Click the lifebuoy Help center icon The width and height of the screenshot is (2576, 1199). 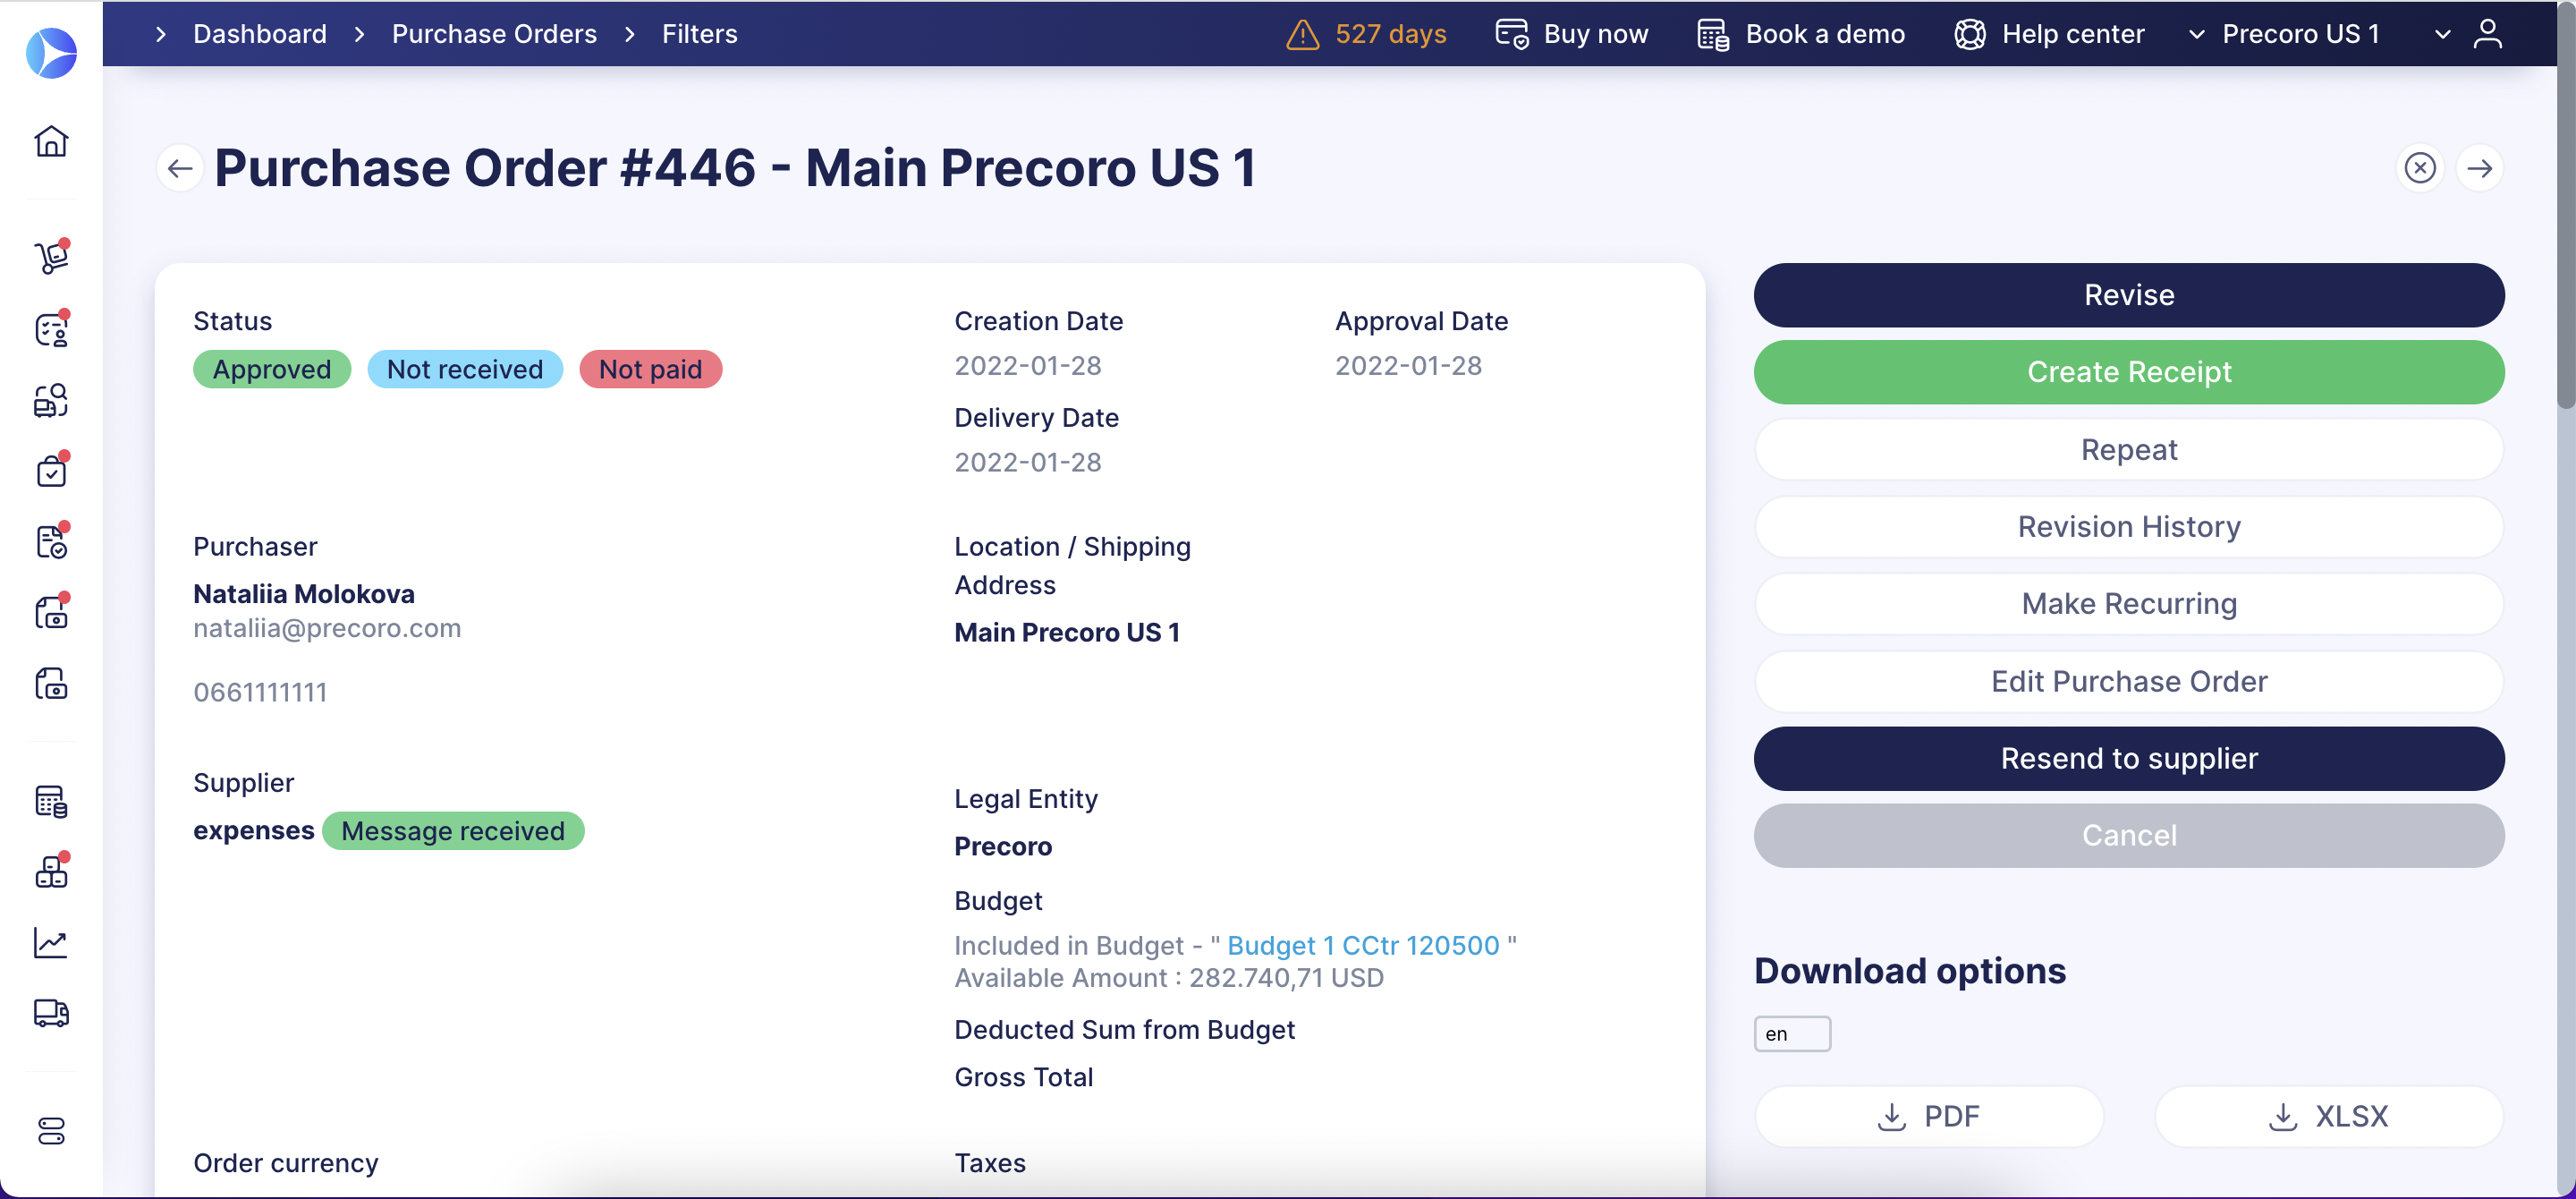(1970, 34)
